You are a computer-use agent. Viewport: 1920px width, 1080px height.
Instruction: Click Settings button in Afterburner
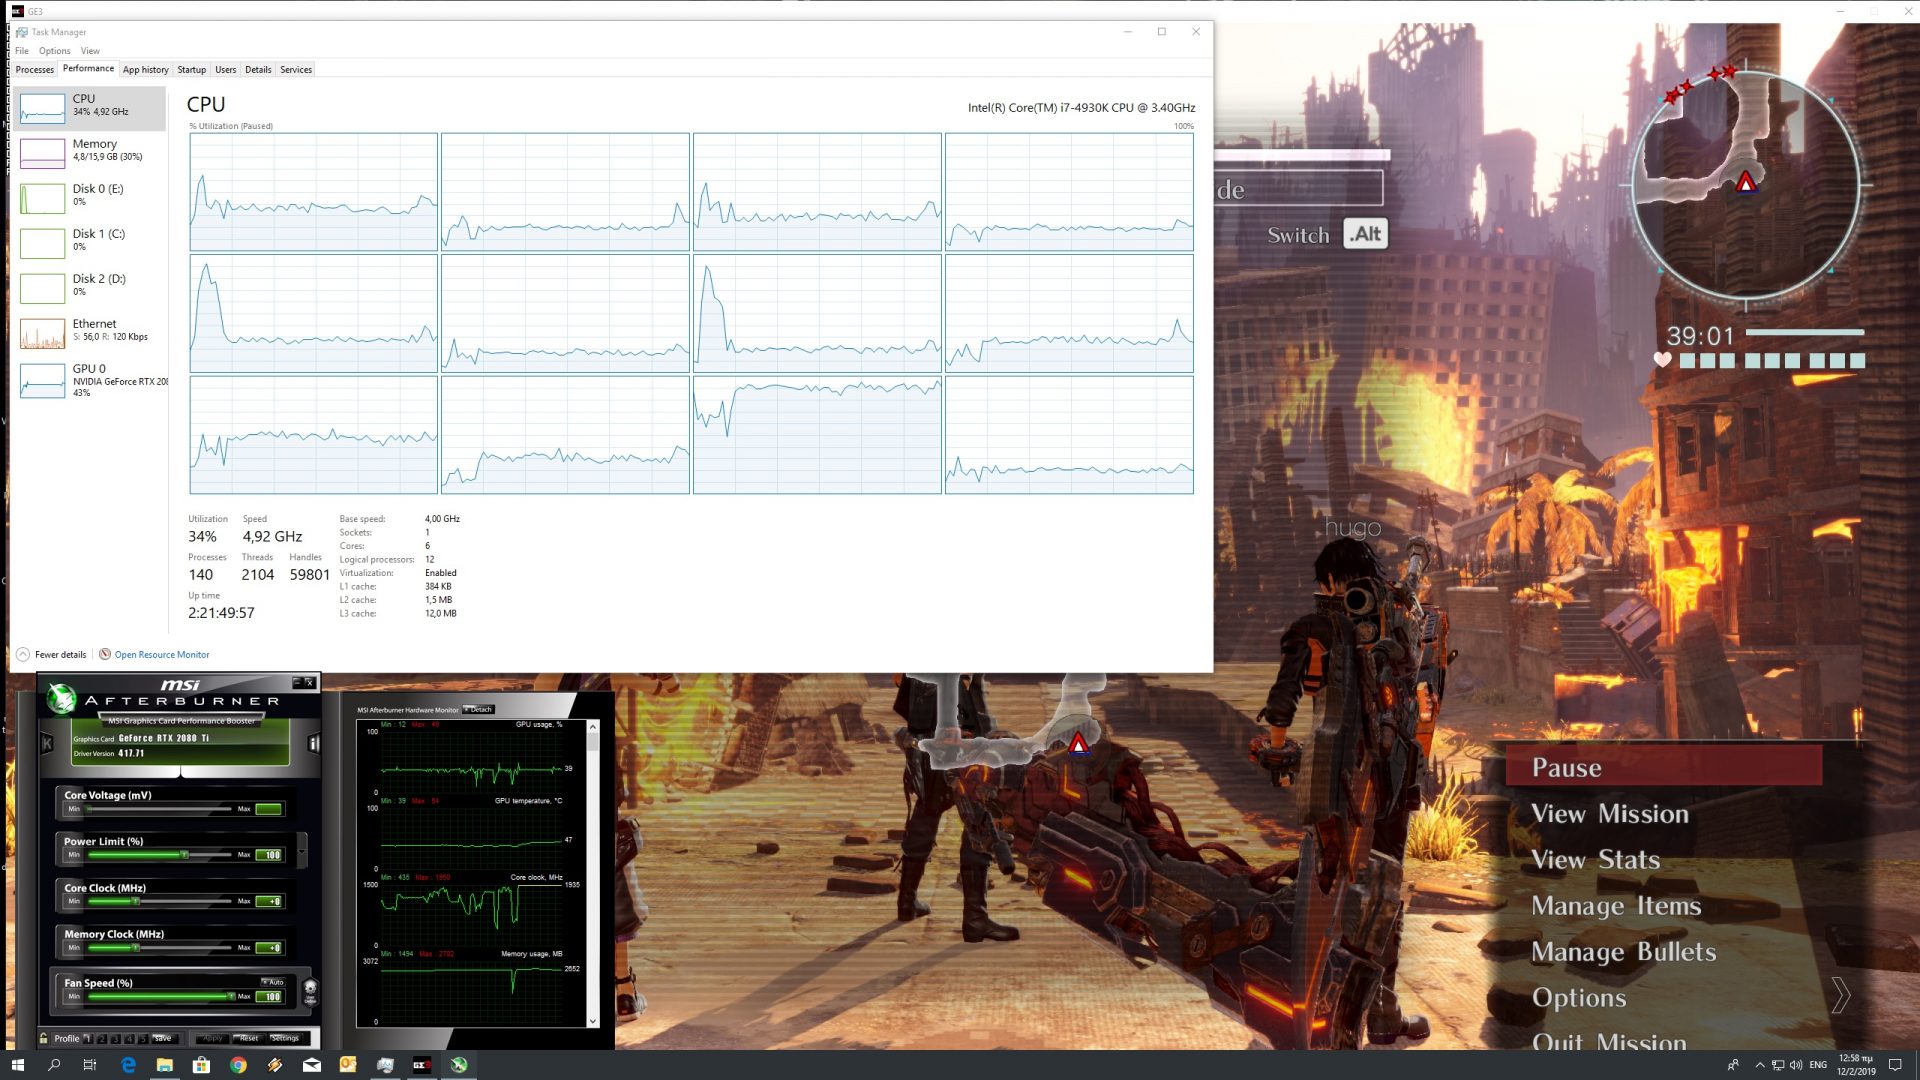coord(285,1038)
